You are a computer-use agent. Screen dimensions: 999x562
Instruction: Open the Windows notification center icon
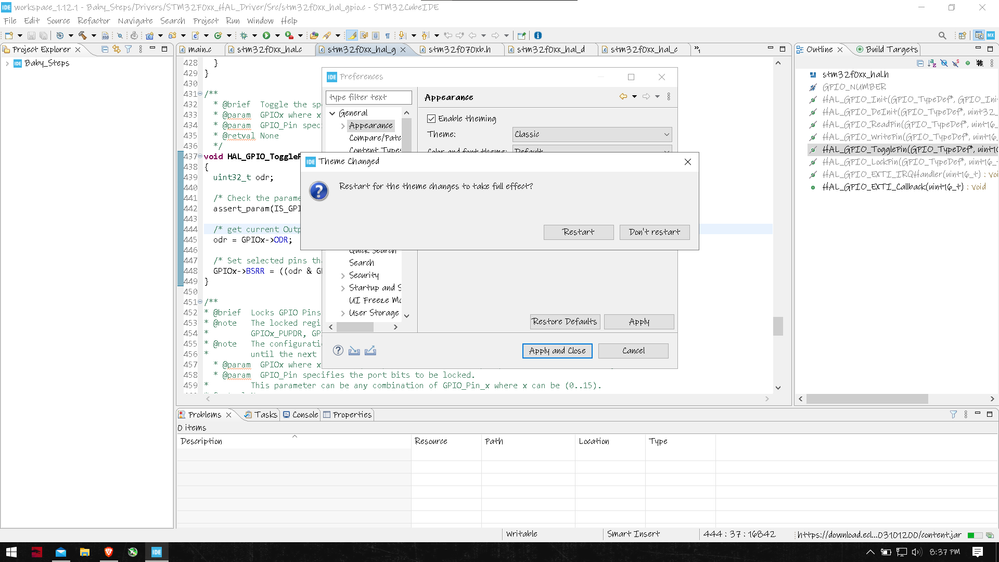click(x=978, y=552)
